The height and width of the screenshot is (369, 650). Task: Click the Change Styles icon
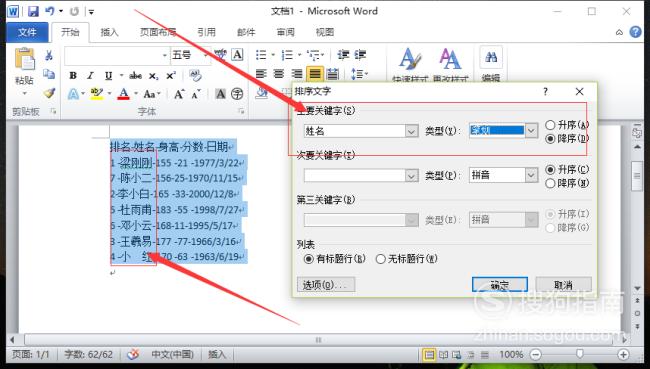[450, 60]
